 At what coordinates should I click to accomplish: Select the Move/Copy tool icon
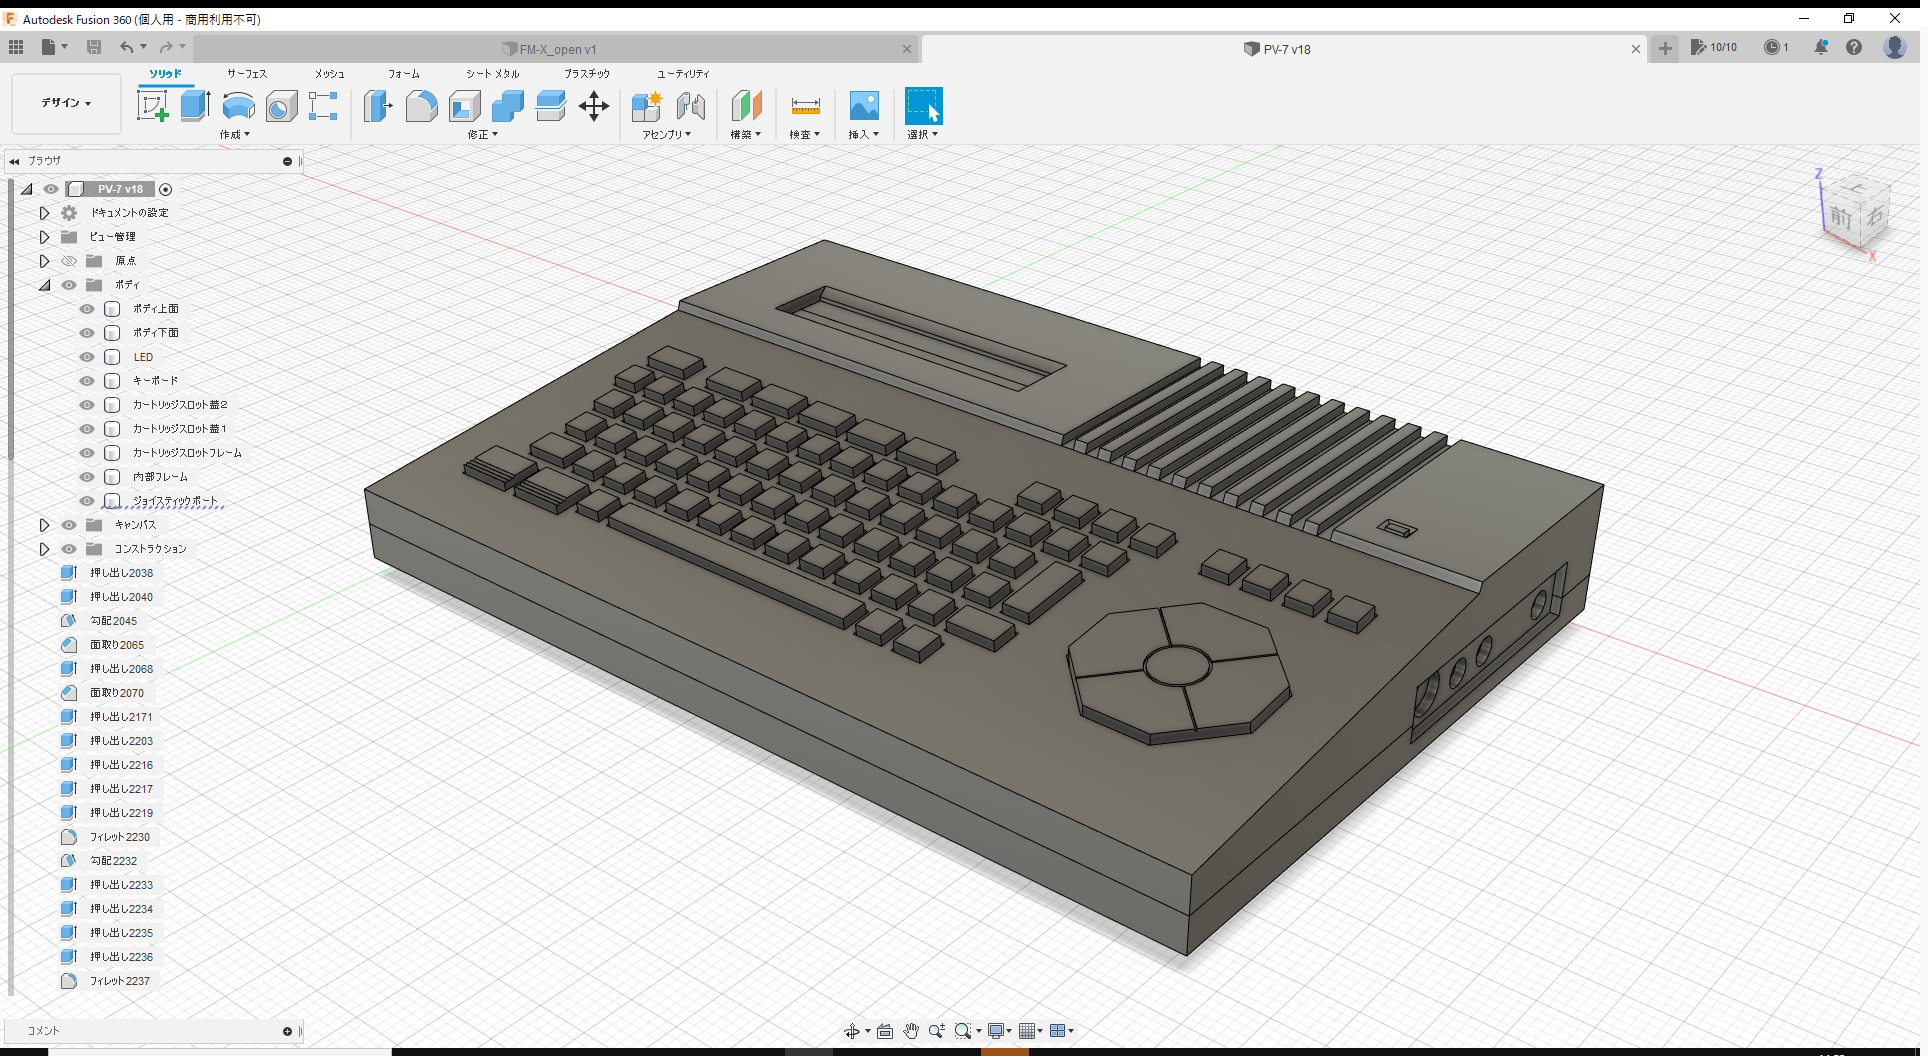(x=594, y=105)
